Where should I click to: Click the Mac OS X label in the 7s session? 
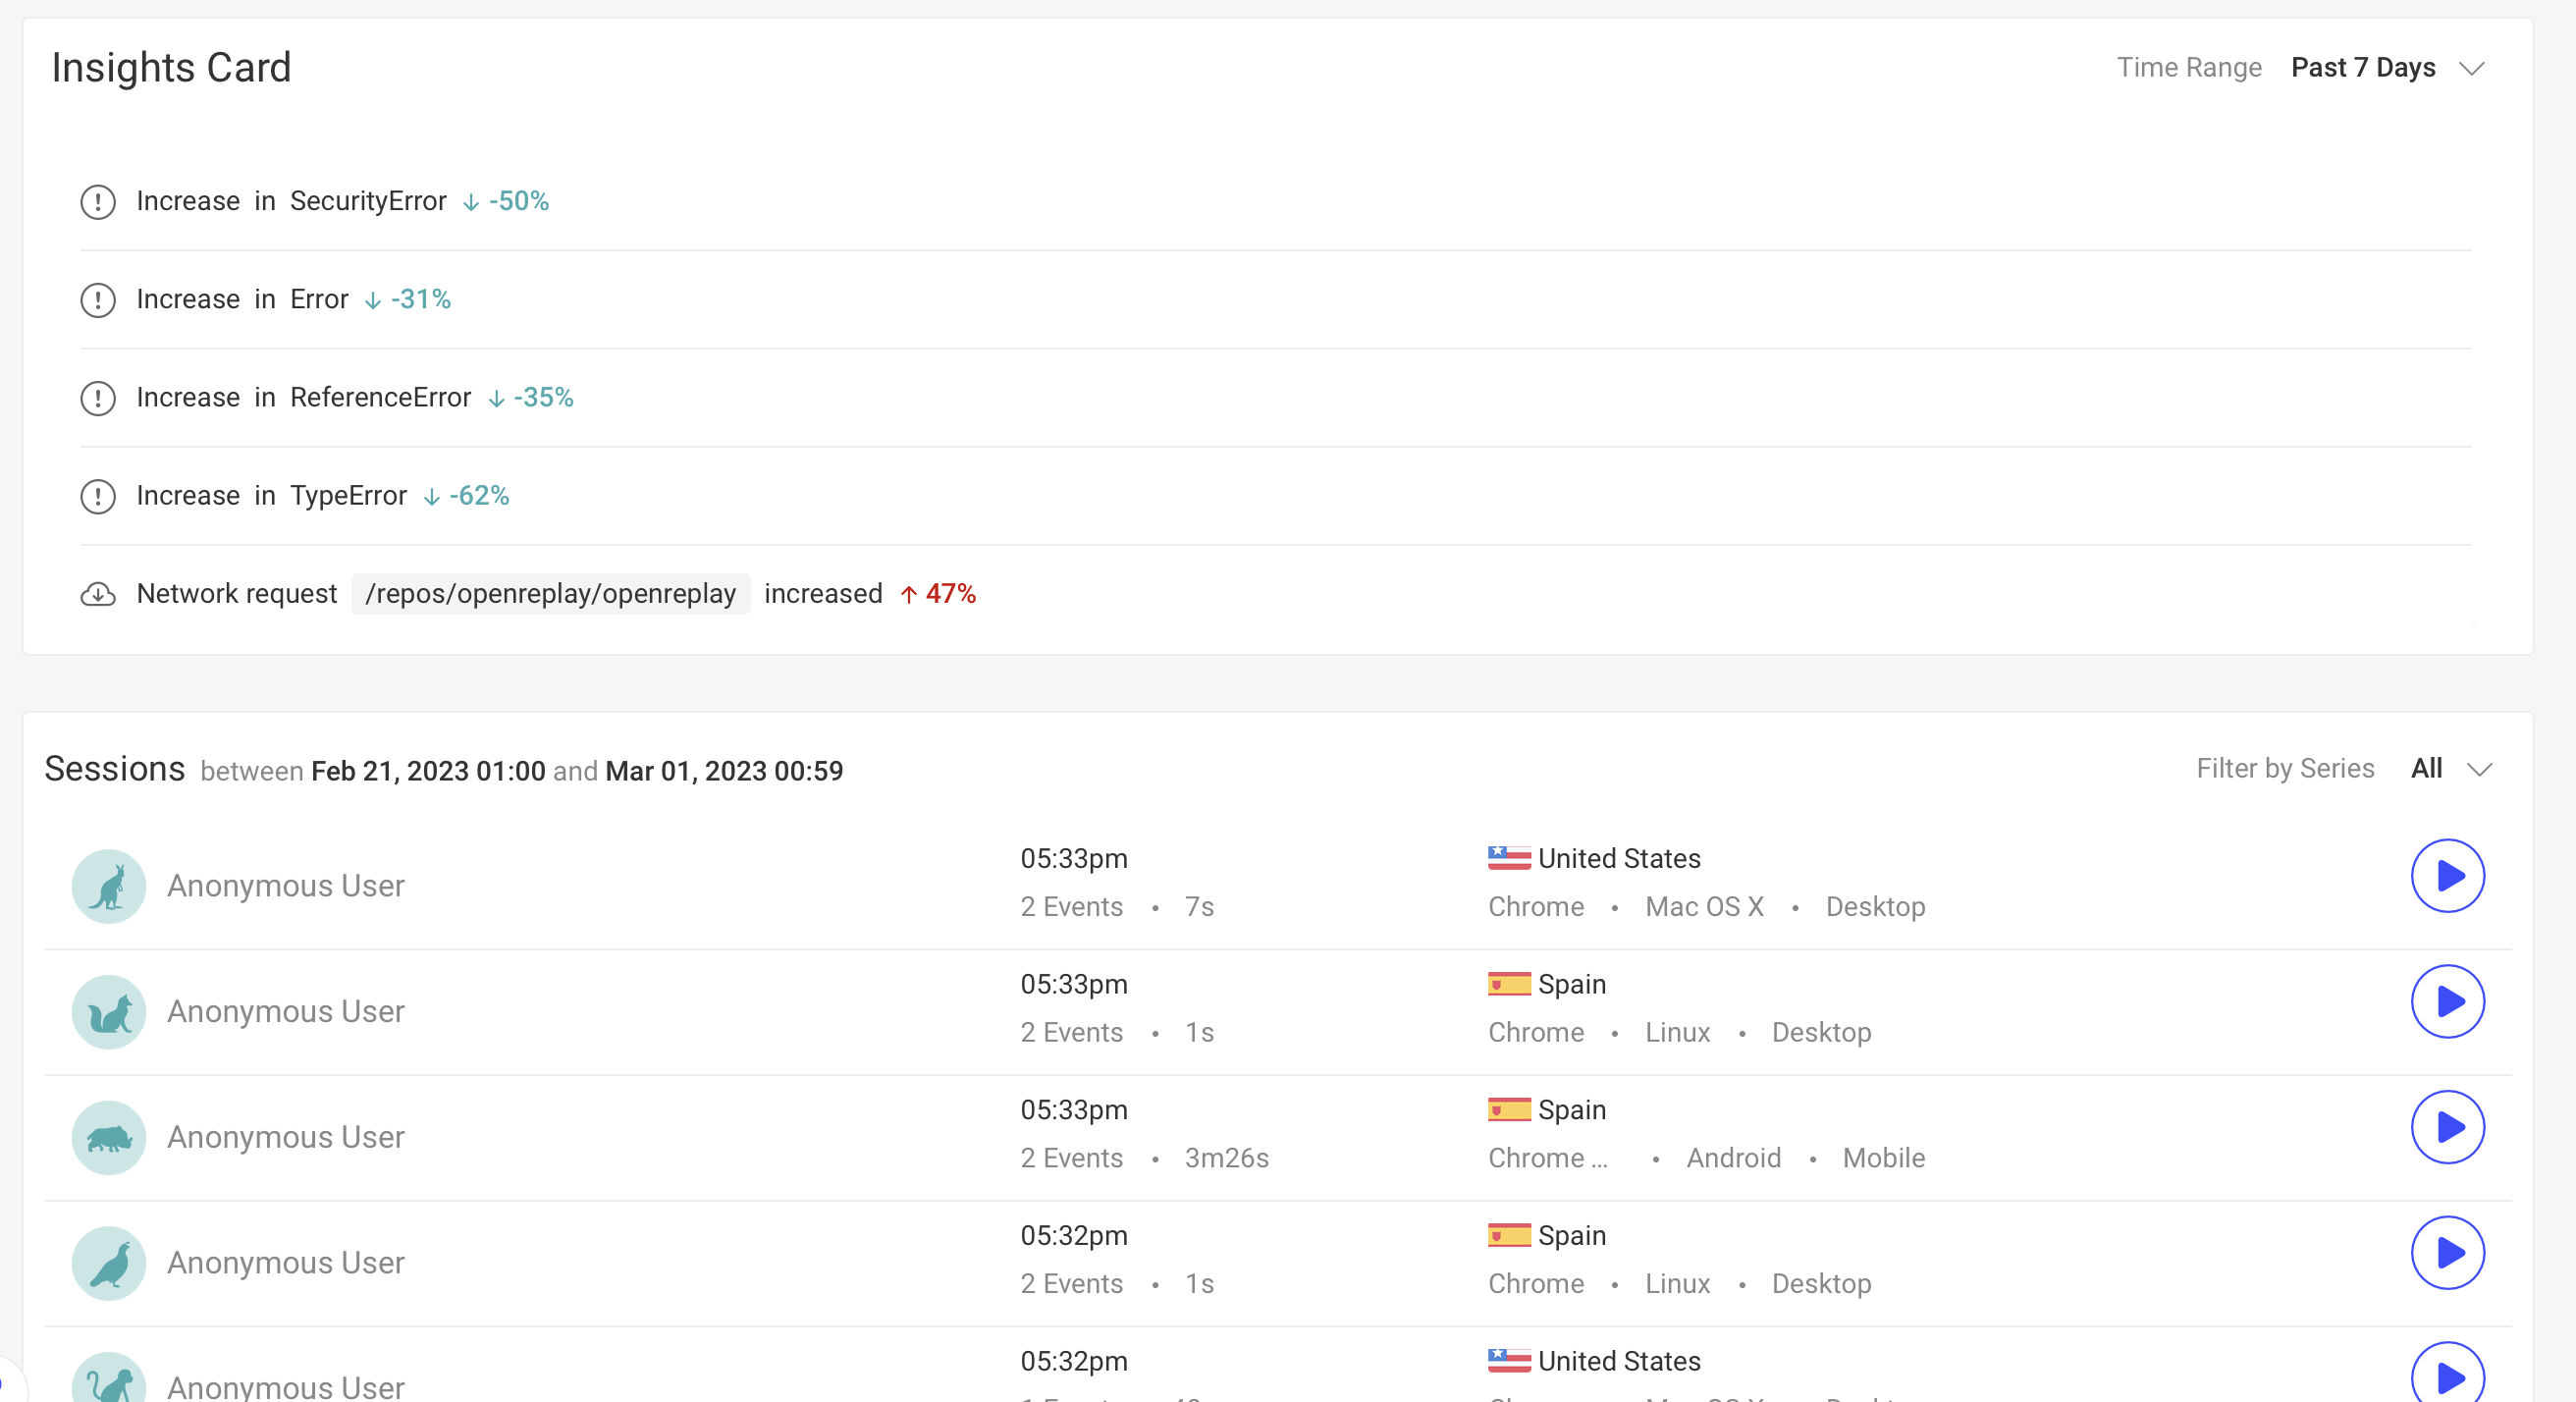pos(1704,907)
